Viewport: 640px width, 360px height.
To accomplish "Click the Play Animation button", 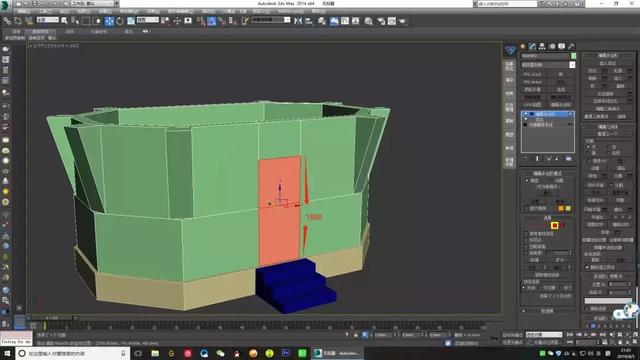I will (x=586, y=335).
